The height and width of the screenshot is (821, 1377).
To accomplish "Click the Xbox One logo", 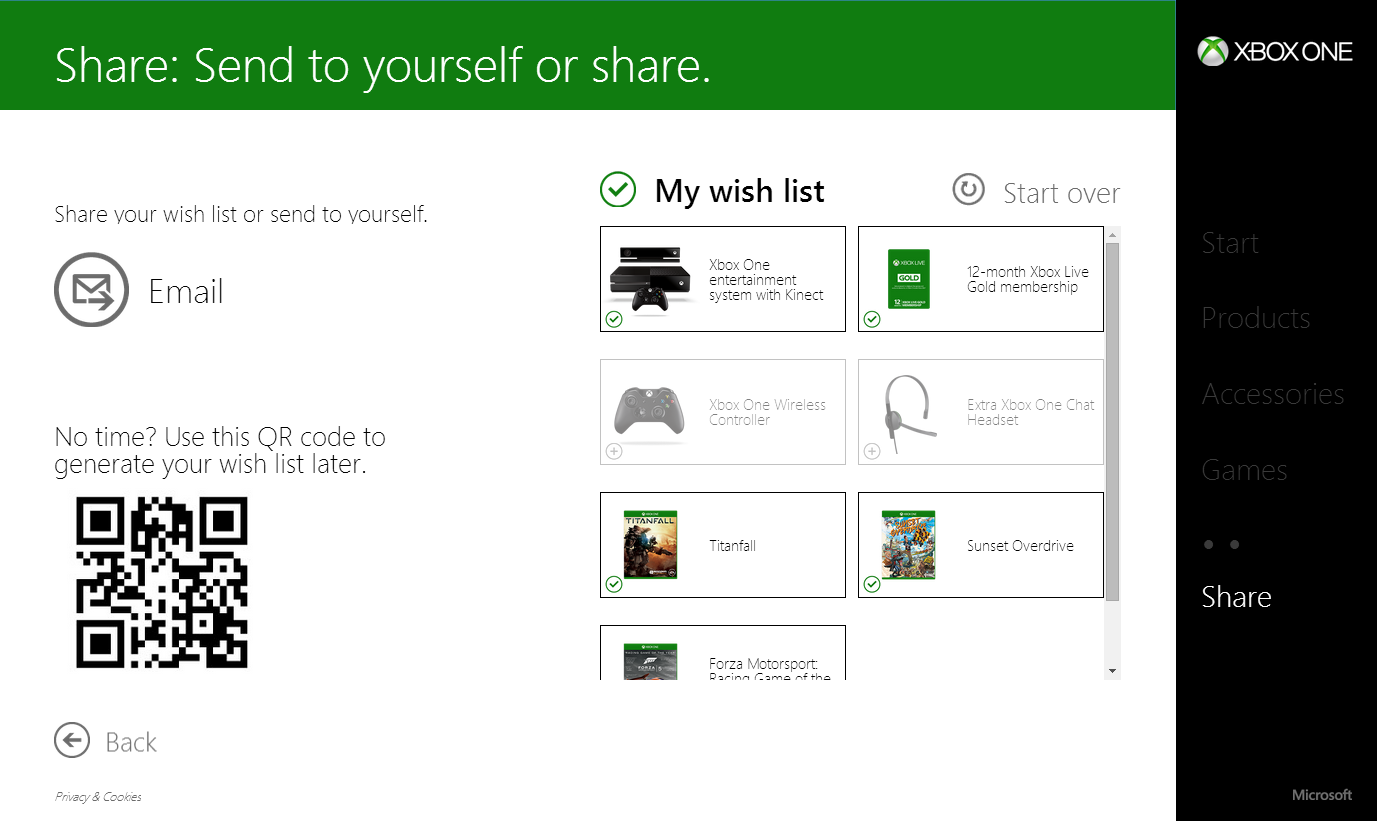I will [1274, 52].
